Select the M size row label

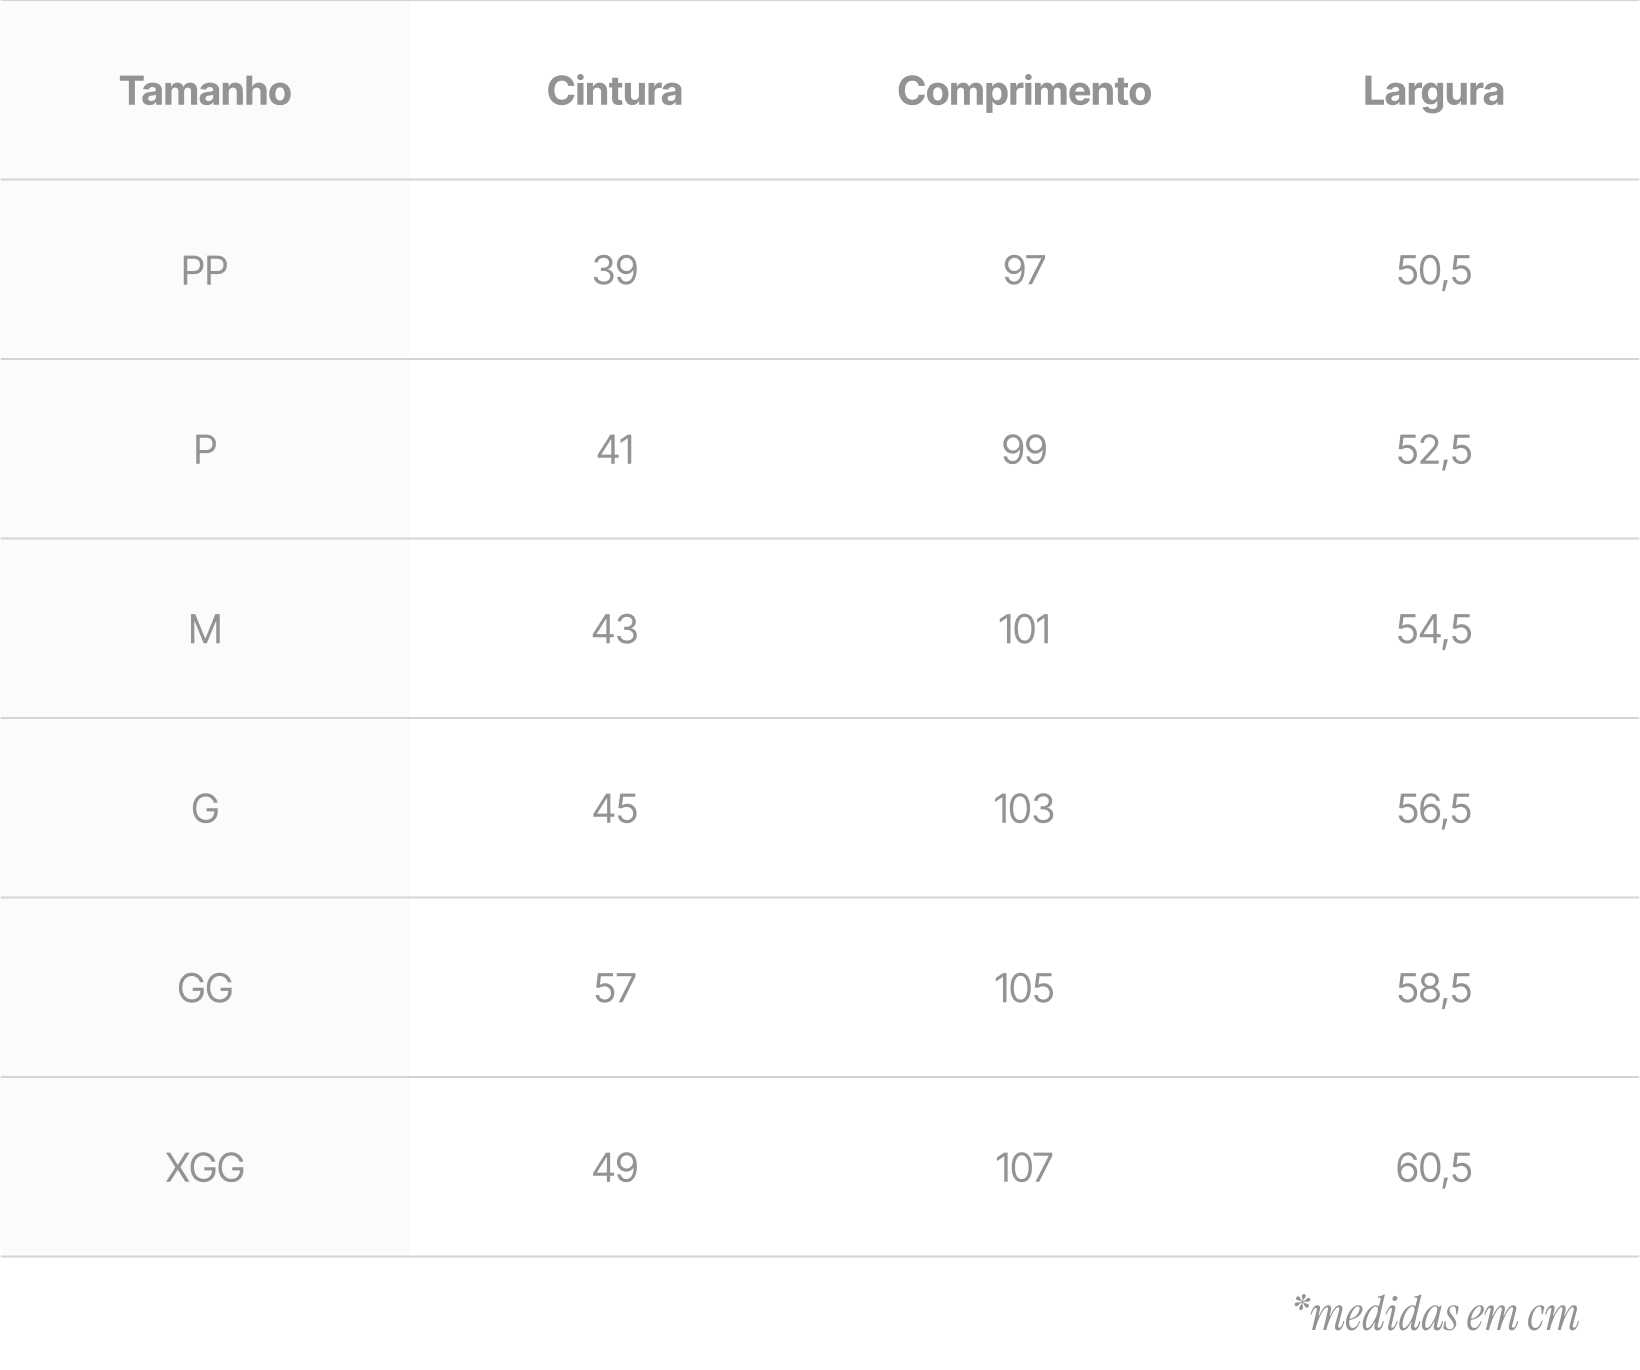point(205,630)
